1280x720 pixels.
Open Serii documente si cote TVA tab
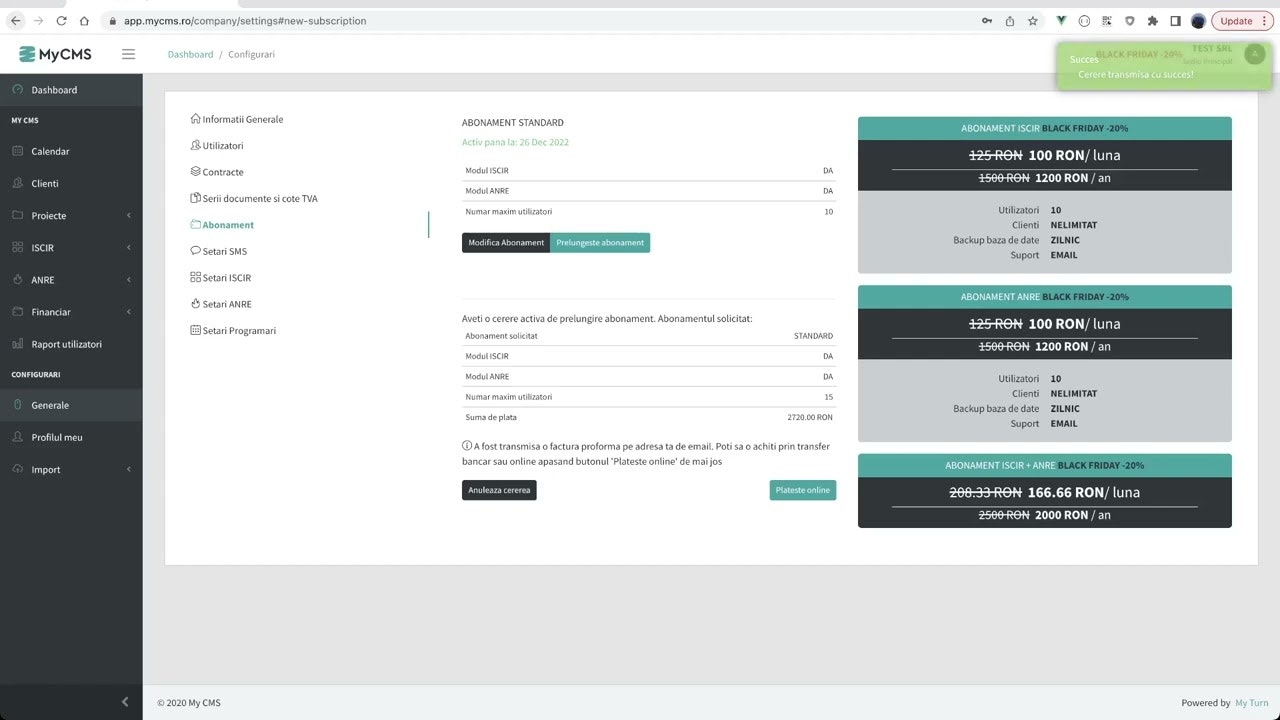pyautogui.click(x=254, y=198)
